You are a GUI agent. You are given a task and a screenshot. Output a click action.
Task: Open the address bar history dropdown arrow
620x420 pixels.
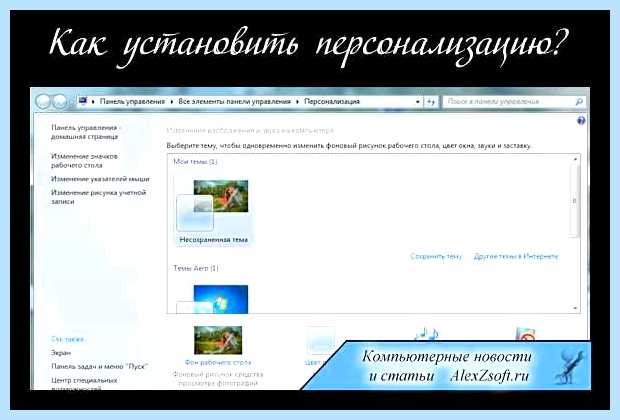pyautogui.click(x=418, y=102)
